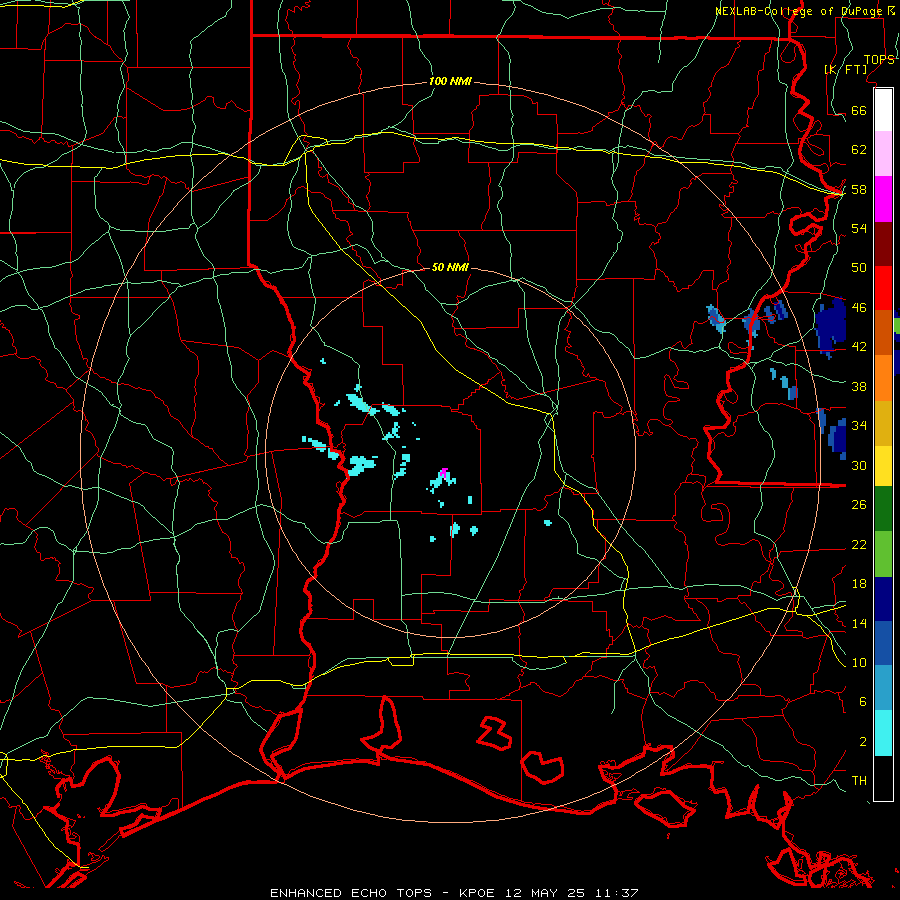Click the 62 legend value
Screen dimensions: 900x900
(859, 150)
